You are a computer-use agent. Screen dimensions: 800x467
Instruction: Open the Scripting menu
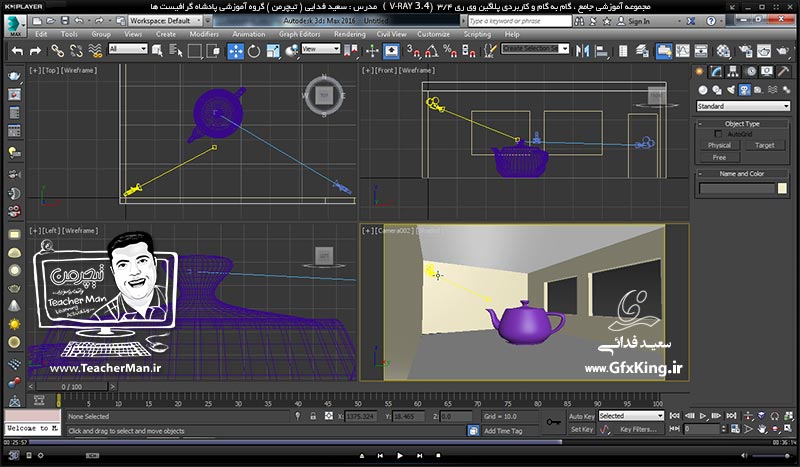pyautogui.click(x=477, y=34)
